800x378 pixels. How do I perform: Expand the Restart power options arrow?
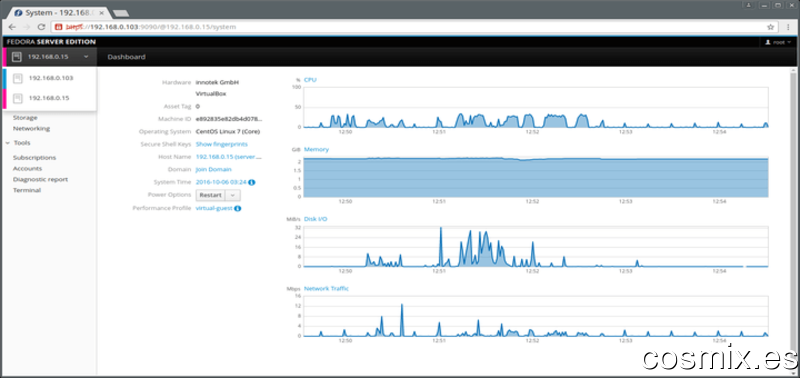(x=233, y=195)
